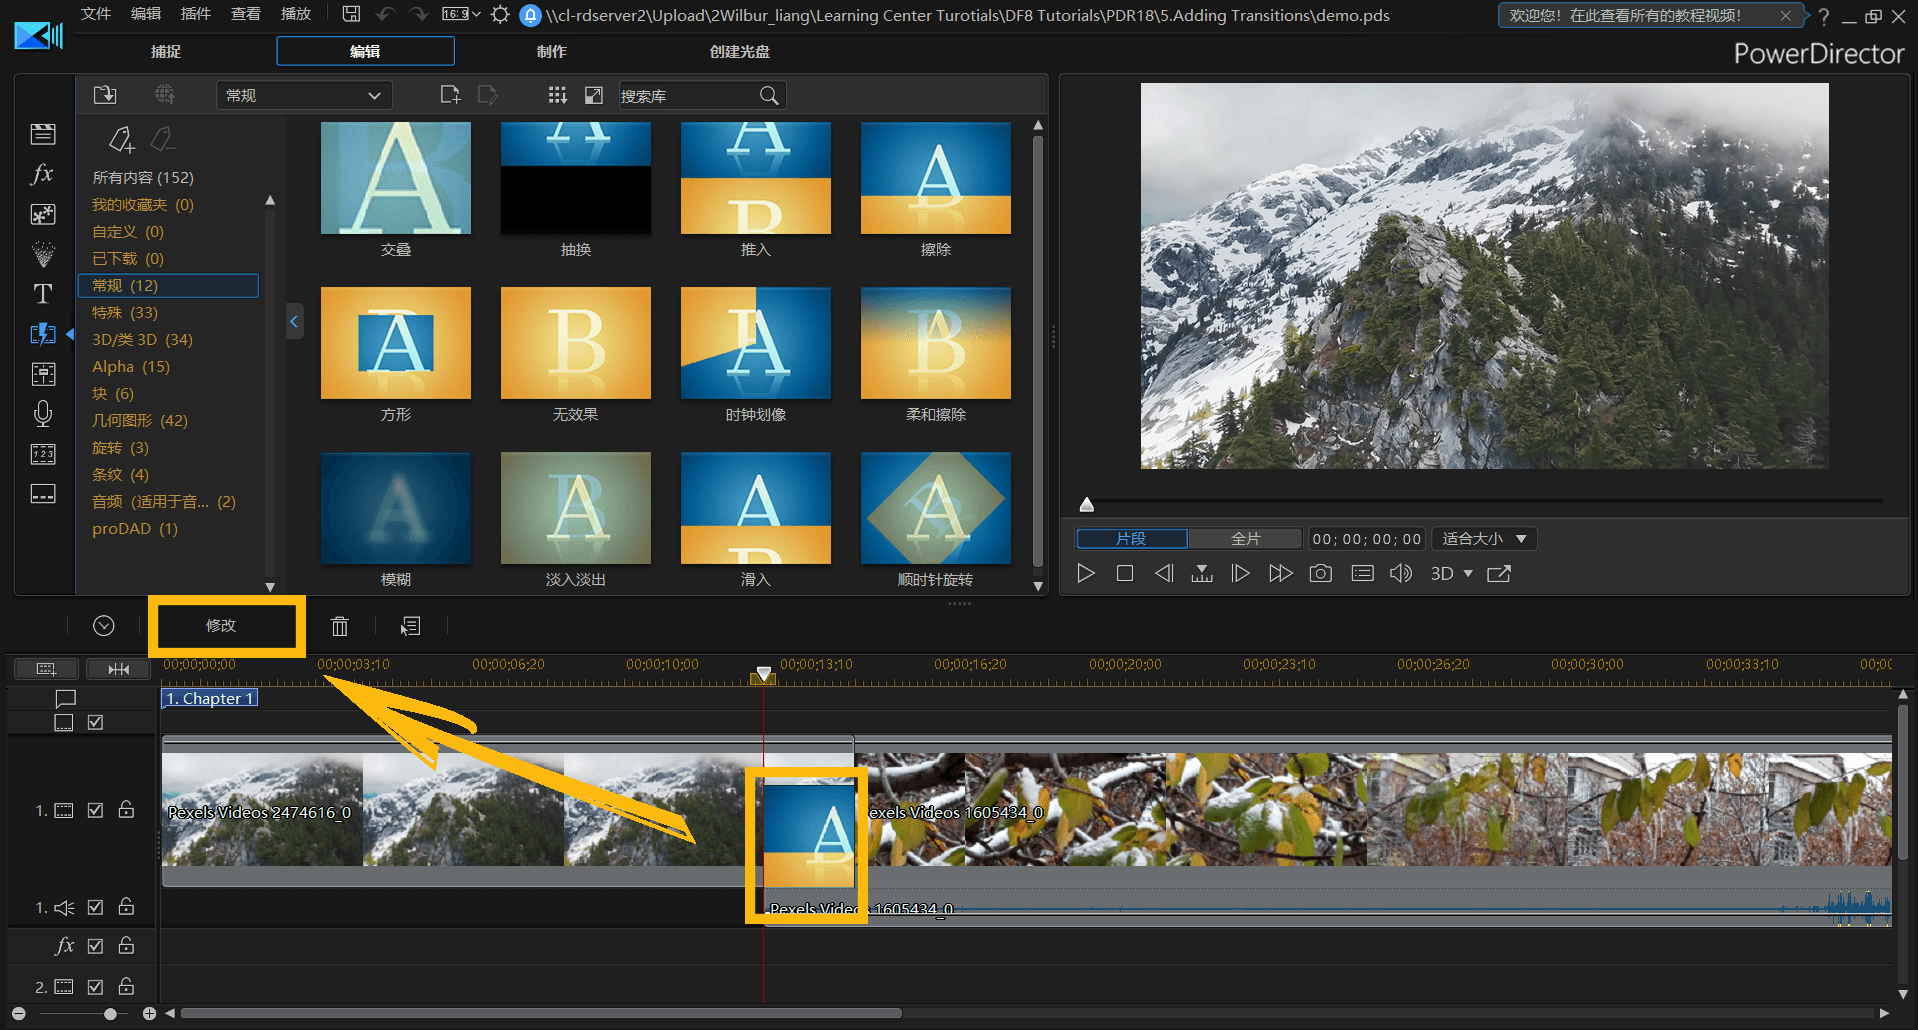This screenshot has height=1030, width=1918.
Task: Open the Subtitle Room icon
Action: [x=43, y=494]
